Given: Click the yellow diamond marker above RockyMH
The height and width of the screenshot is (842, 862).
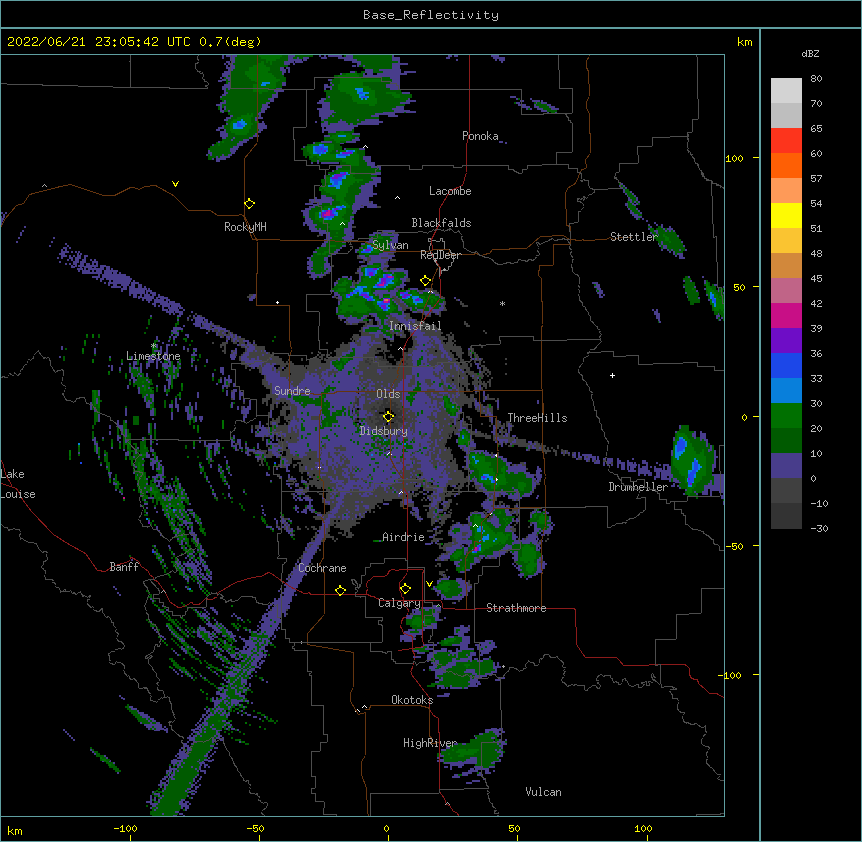Looking at the screenshot, I should click(x=250, y=204).
